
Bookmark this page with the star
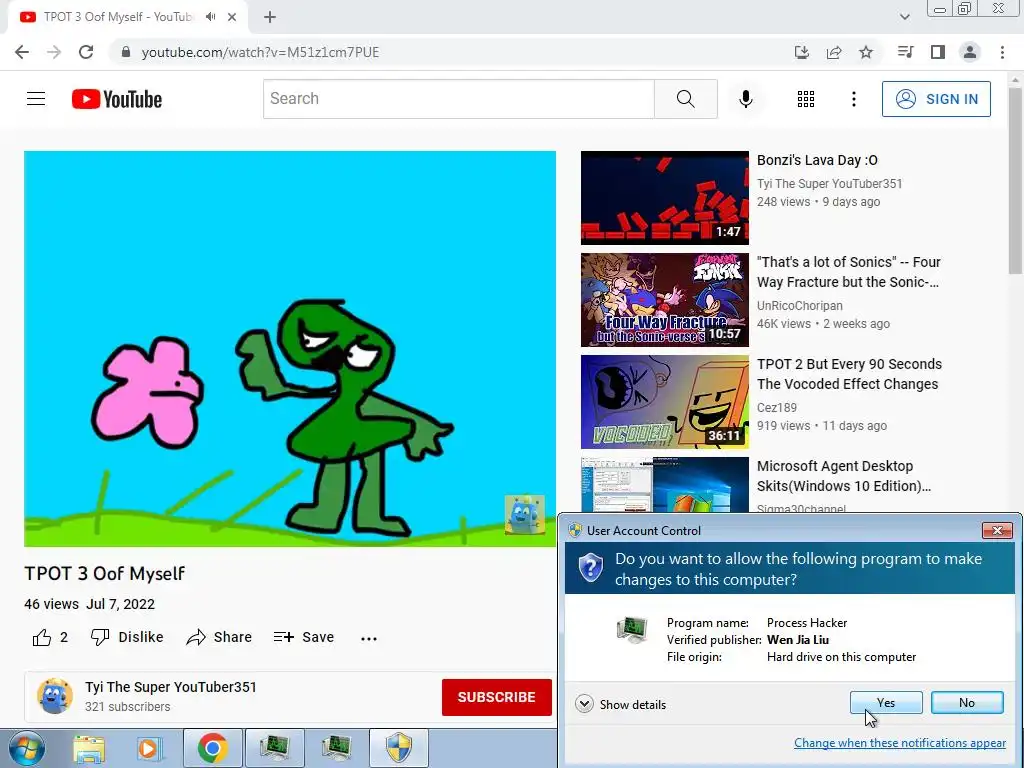pyautogui.click(x=866, y=52)
